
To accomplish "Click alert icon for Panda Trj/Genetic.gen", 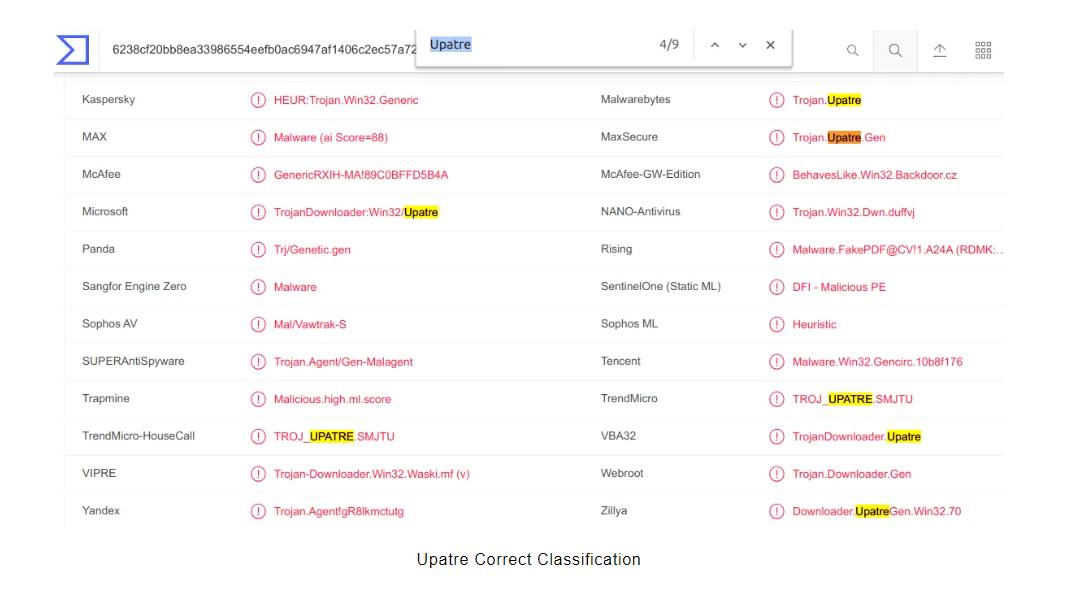I will pos(258,249).
